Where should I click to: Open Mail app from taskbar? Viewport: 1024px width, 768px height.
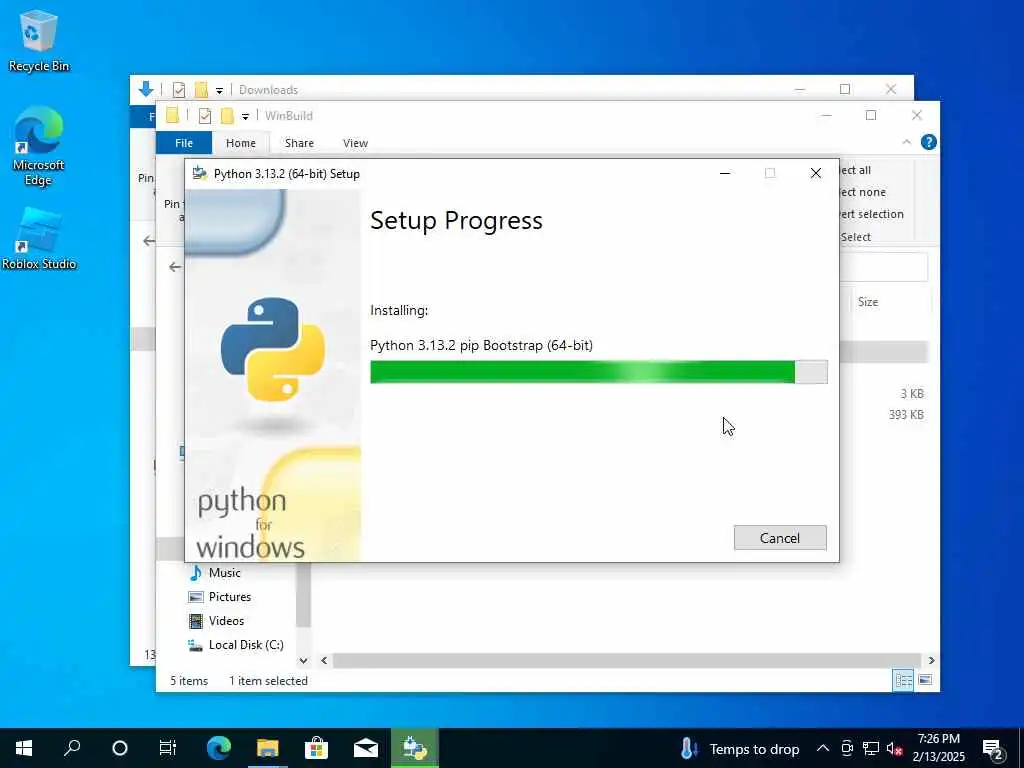(366, 748)
